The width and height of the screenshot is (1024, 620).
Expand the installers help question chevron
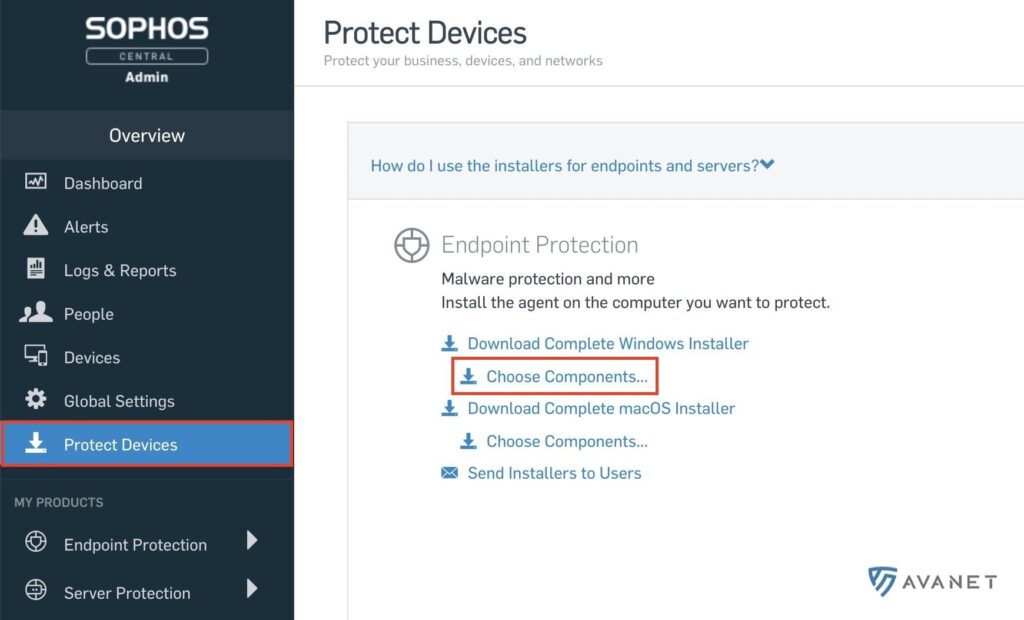767,165
